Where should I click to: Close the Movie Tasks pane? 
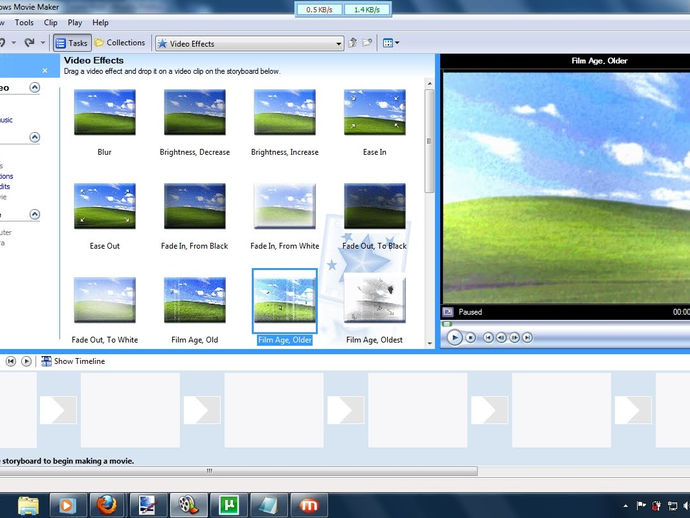tap(45, 70)
